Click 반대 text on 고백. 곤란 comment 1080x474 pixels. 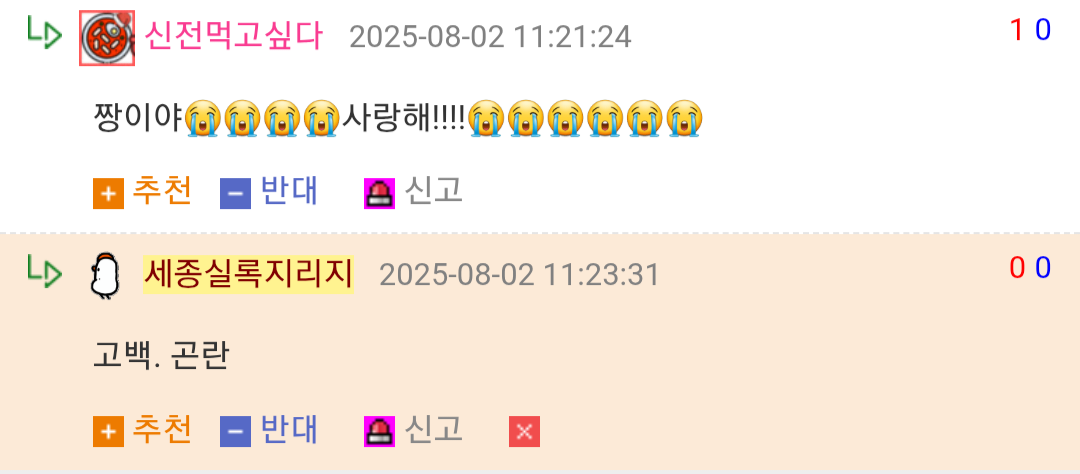point(289,429)
